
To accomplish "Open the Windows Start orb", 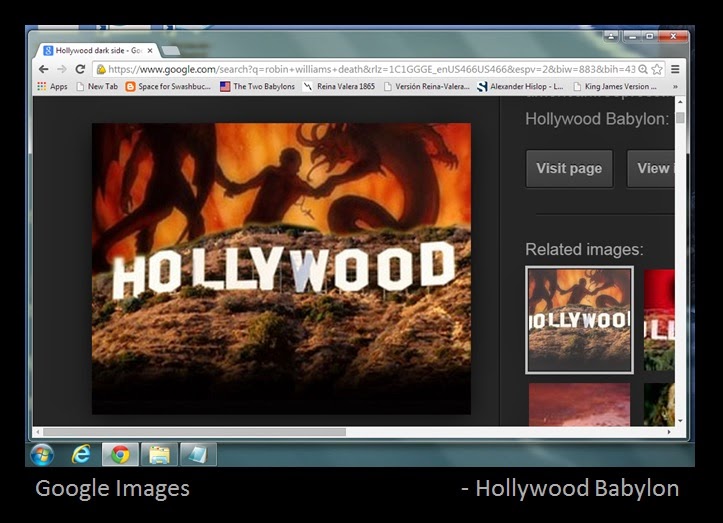I will (42, 455).
